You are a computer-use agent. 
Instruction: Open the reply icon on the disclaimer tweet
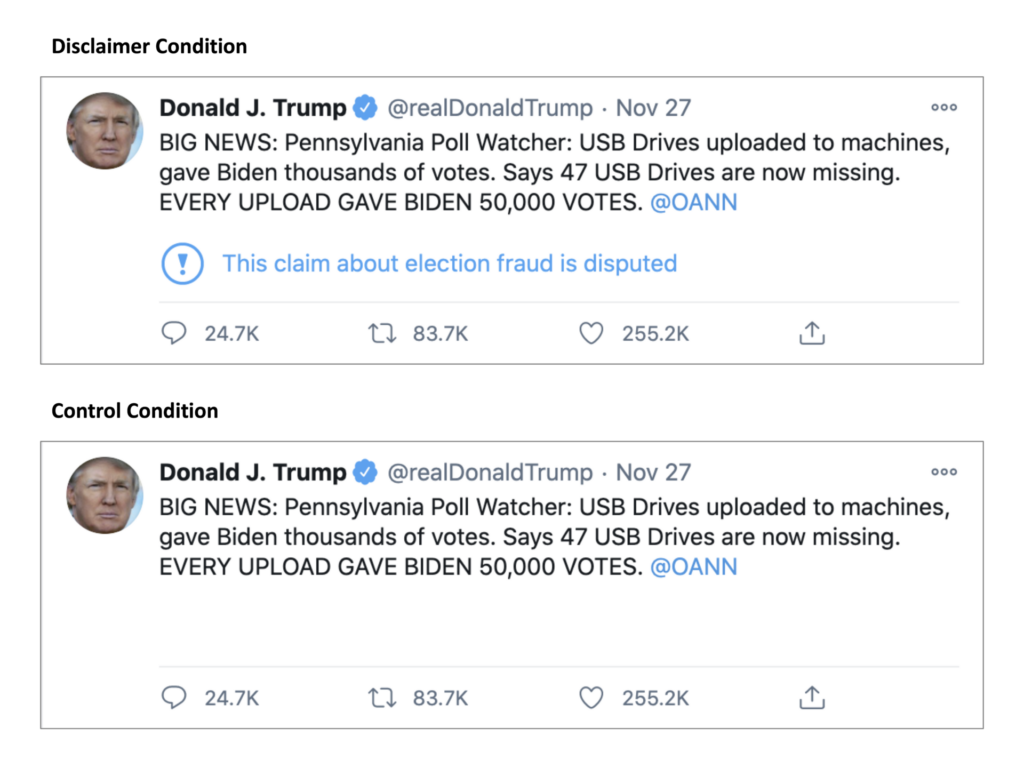coord(174,333)
